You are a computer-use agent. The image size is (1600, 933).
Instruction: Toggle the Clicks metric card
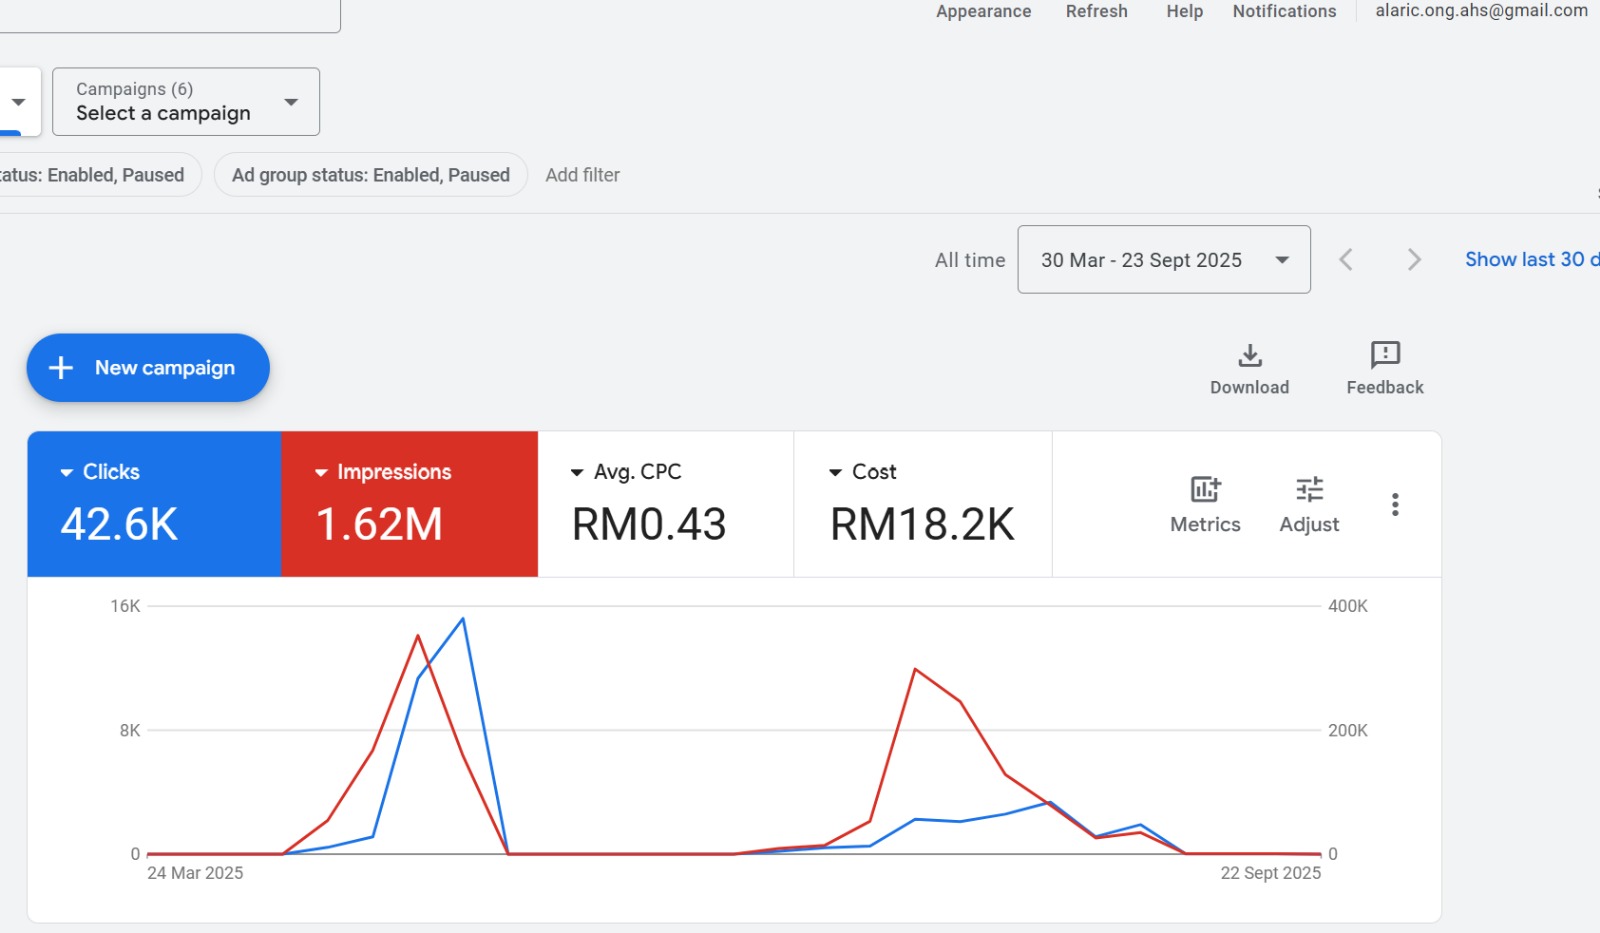coord(154,504)
